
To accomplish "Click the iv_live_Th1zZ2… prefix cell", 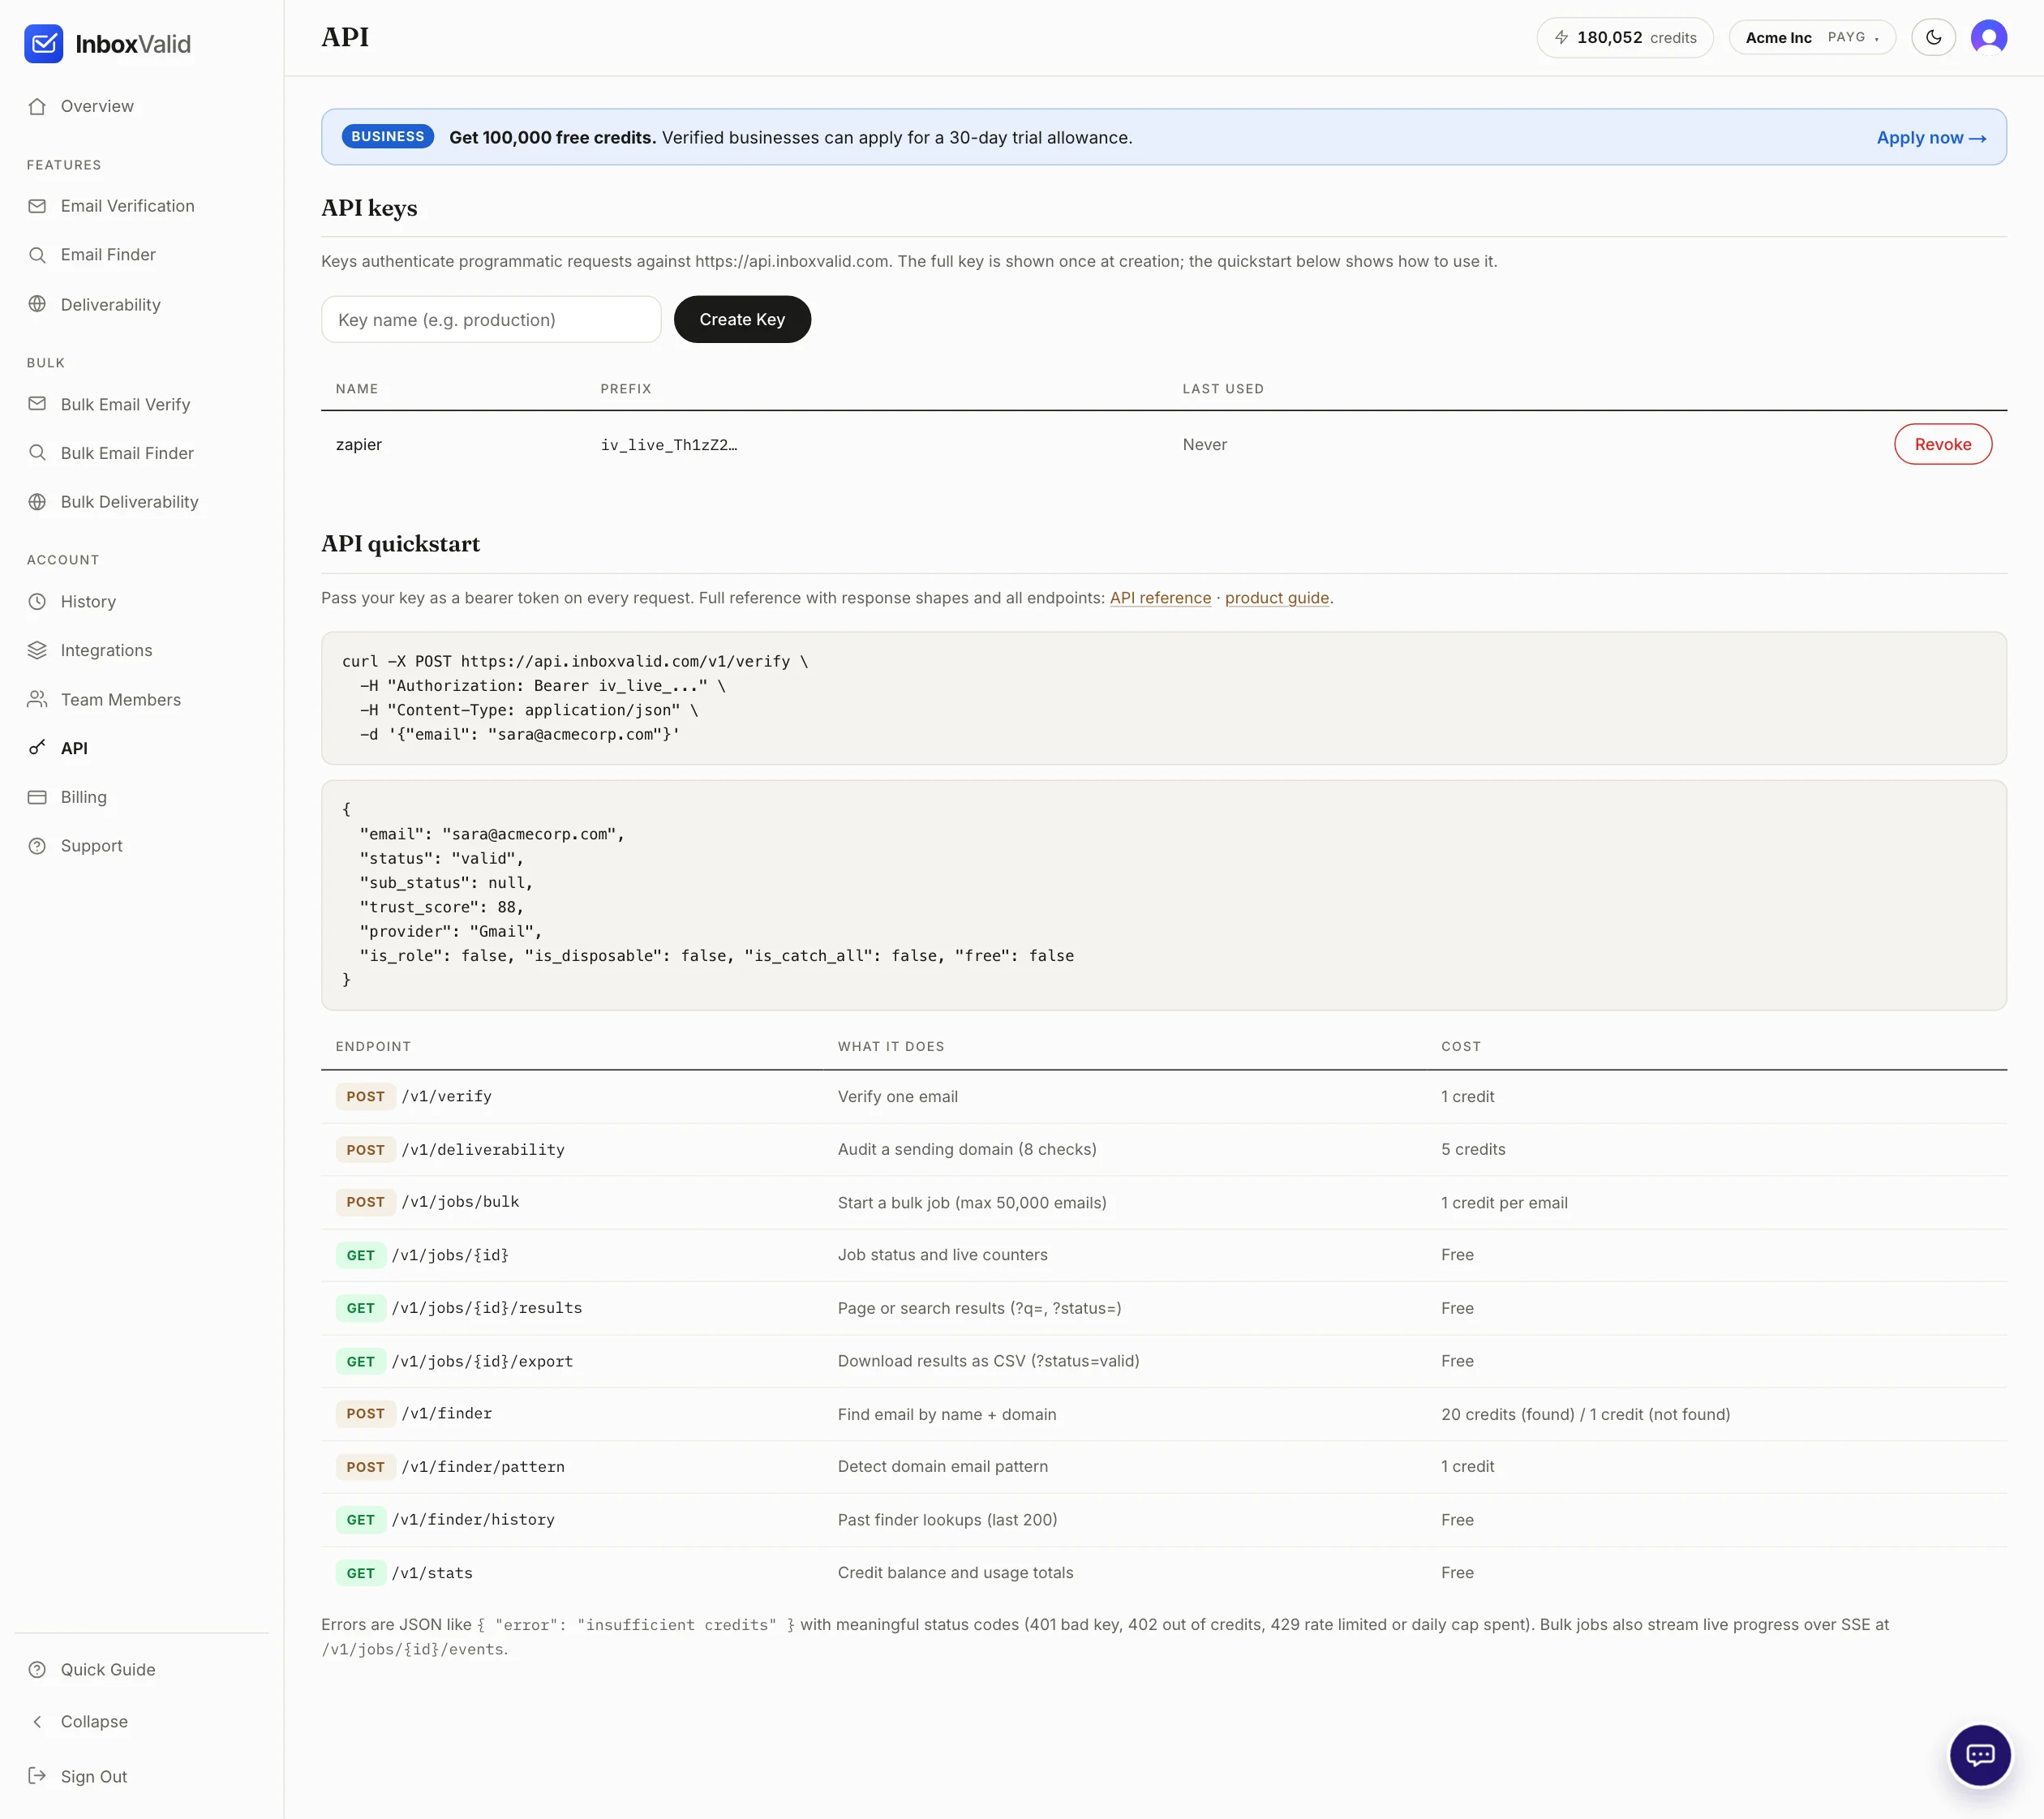I will point(669,445).
